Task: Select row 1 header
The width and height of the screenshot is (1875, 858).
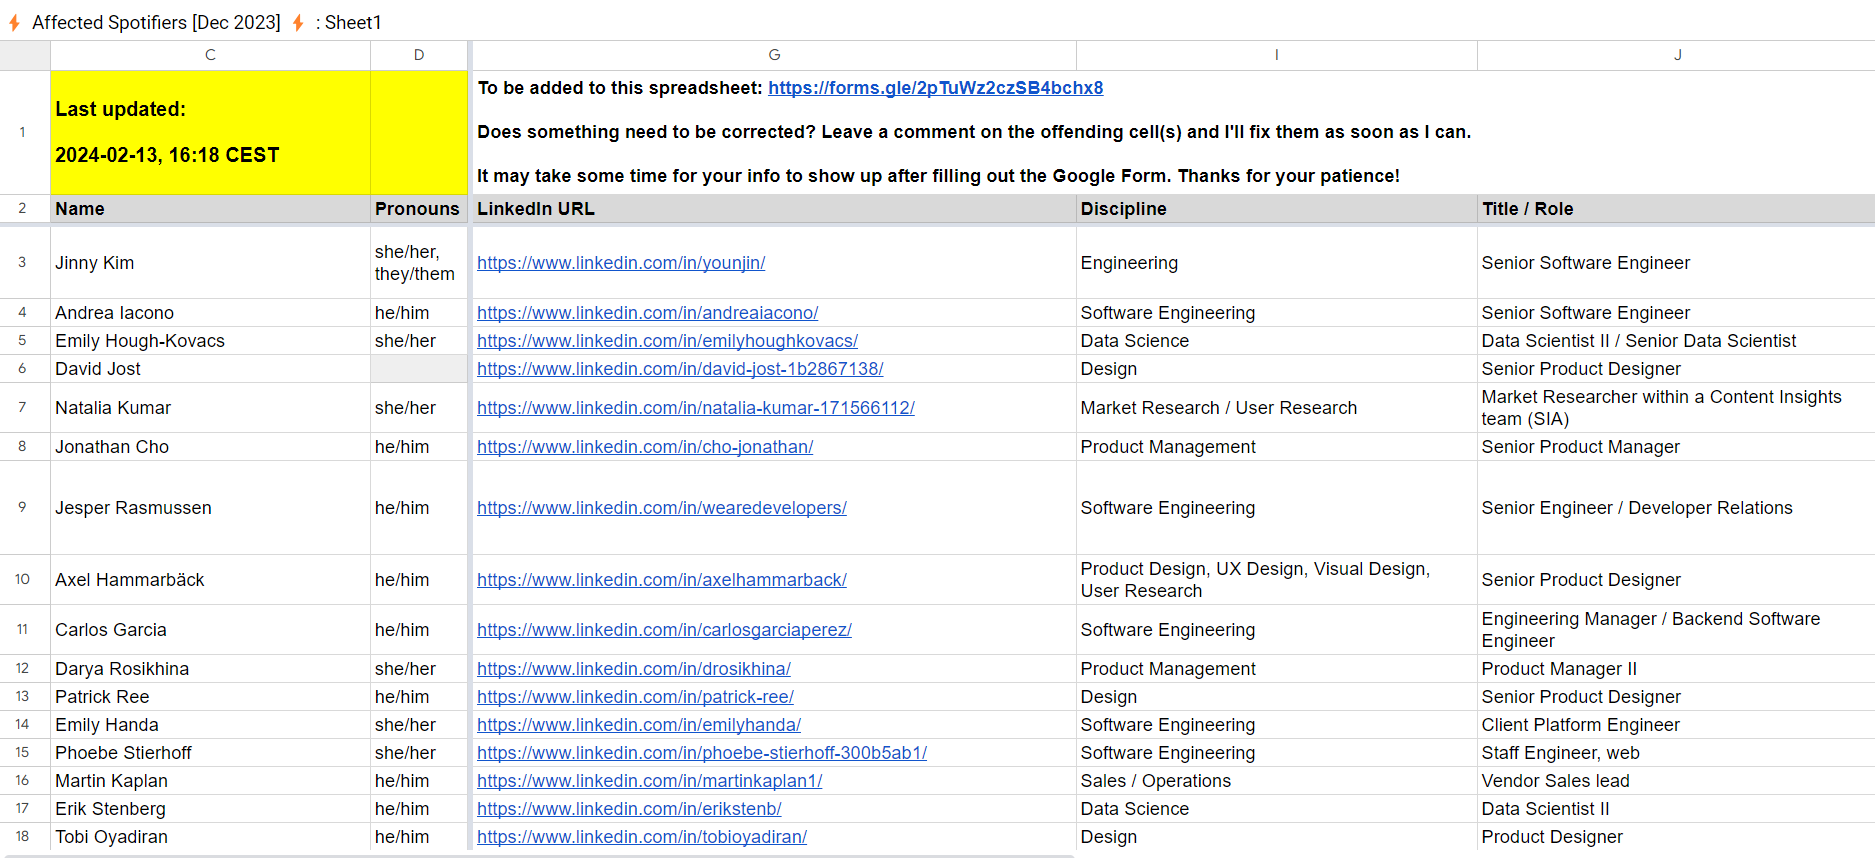Action: 25,132
